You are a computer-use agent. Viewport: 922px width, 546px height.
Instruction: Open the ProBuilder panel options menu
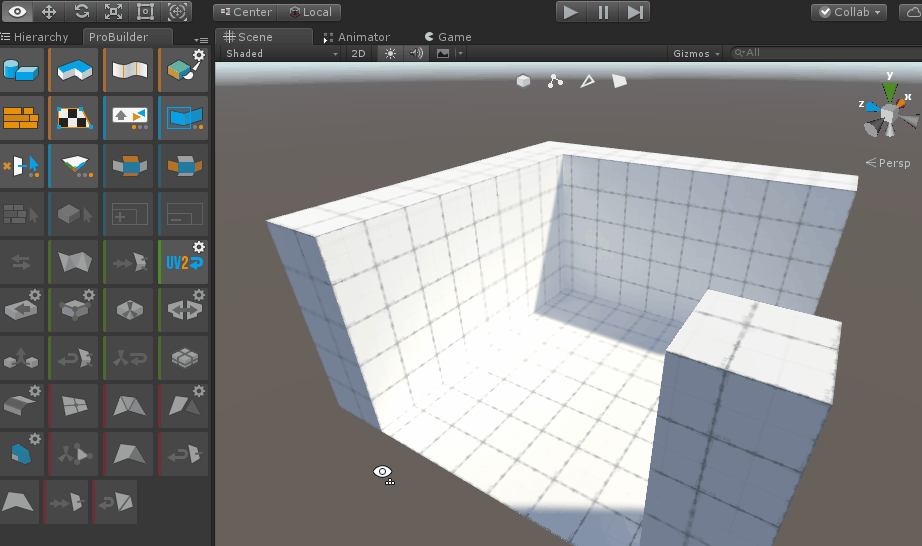(x=201, y=40)
